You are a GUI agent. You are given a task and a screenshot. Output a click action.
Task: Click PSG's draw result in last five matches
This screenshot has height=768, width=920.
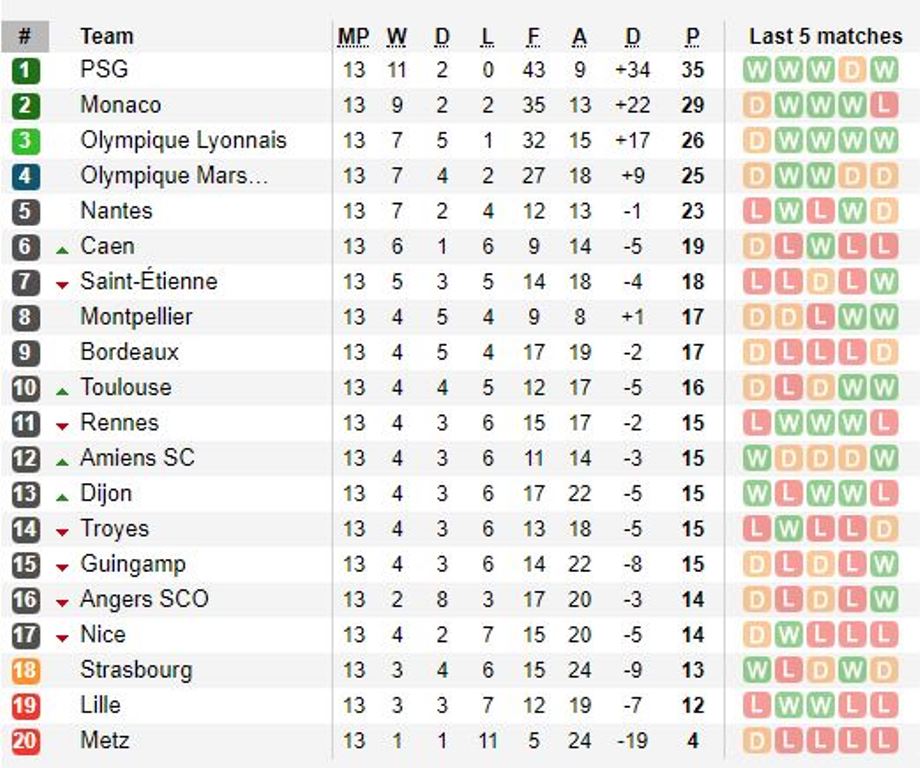(852, 70)
